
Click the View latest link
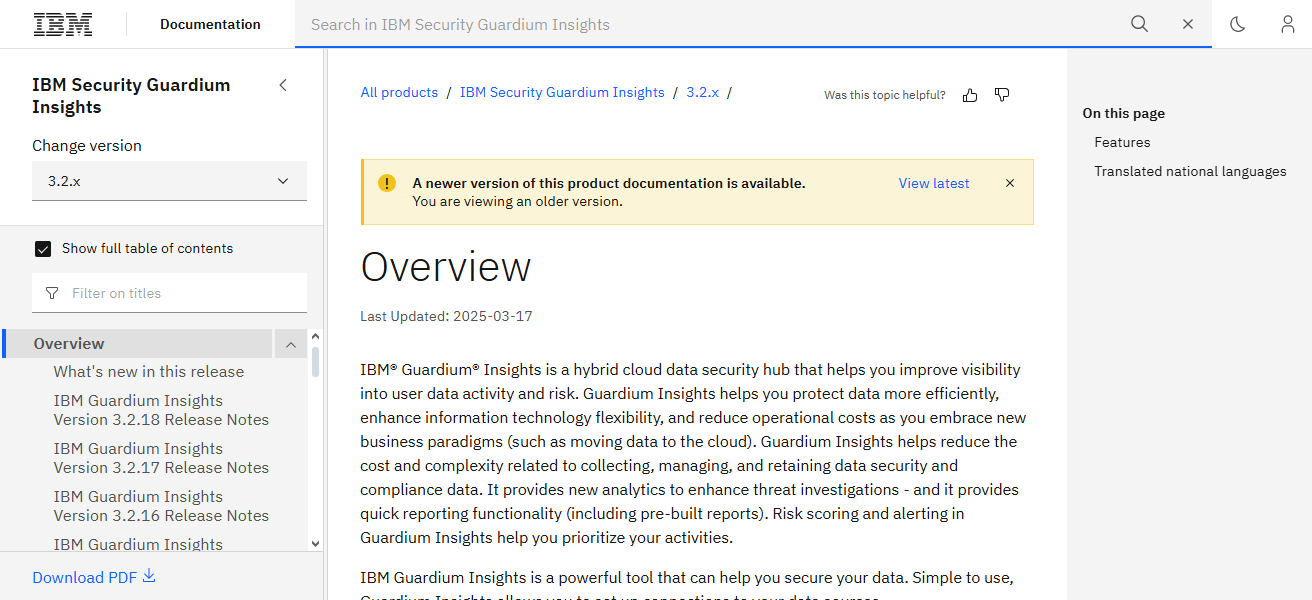pos(933,183)
